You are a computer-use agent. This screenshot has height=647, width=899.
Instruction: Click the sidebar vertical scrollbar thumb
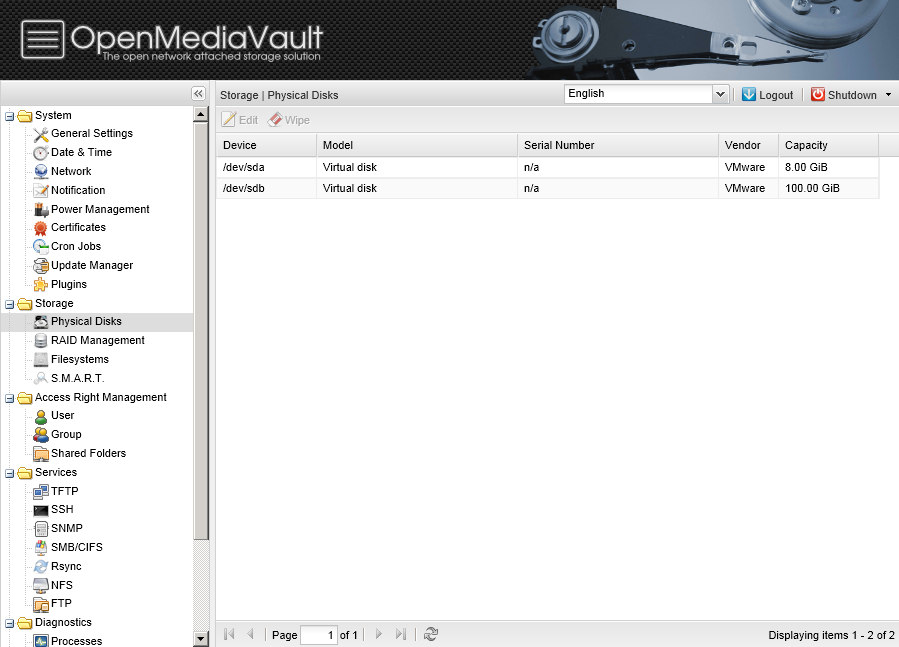click(201, 330)
